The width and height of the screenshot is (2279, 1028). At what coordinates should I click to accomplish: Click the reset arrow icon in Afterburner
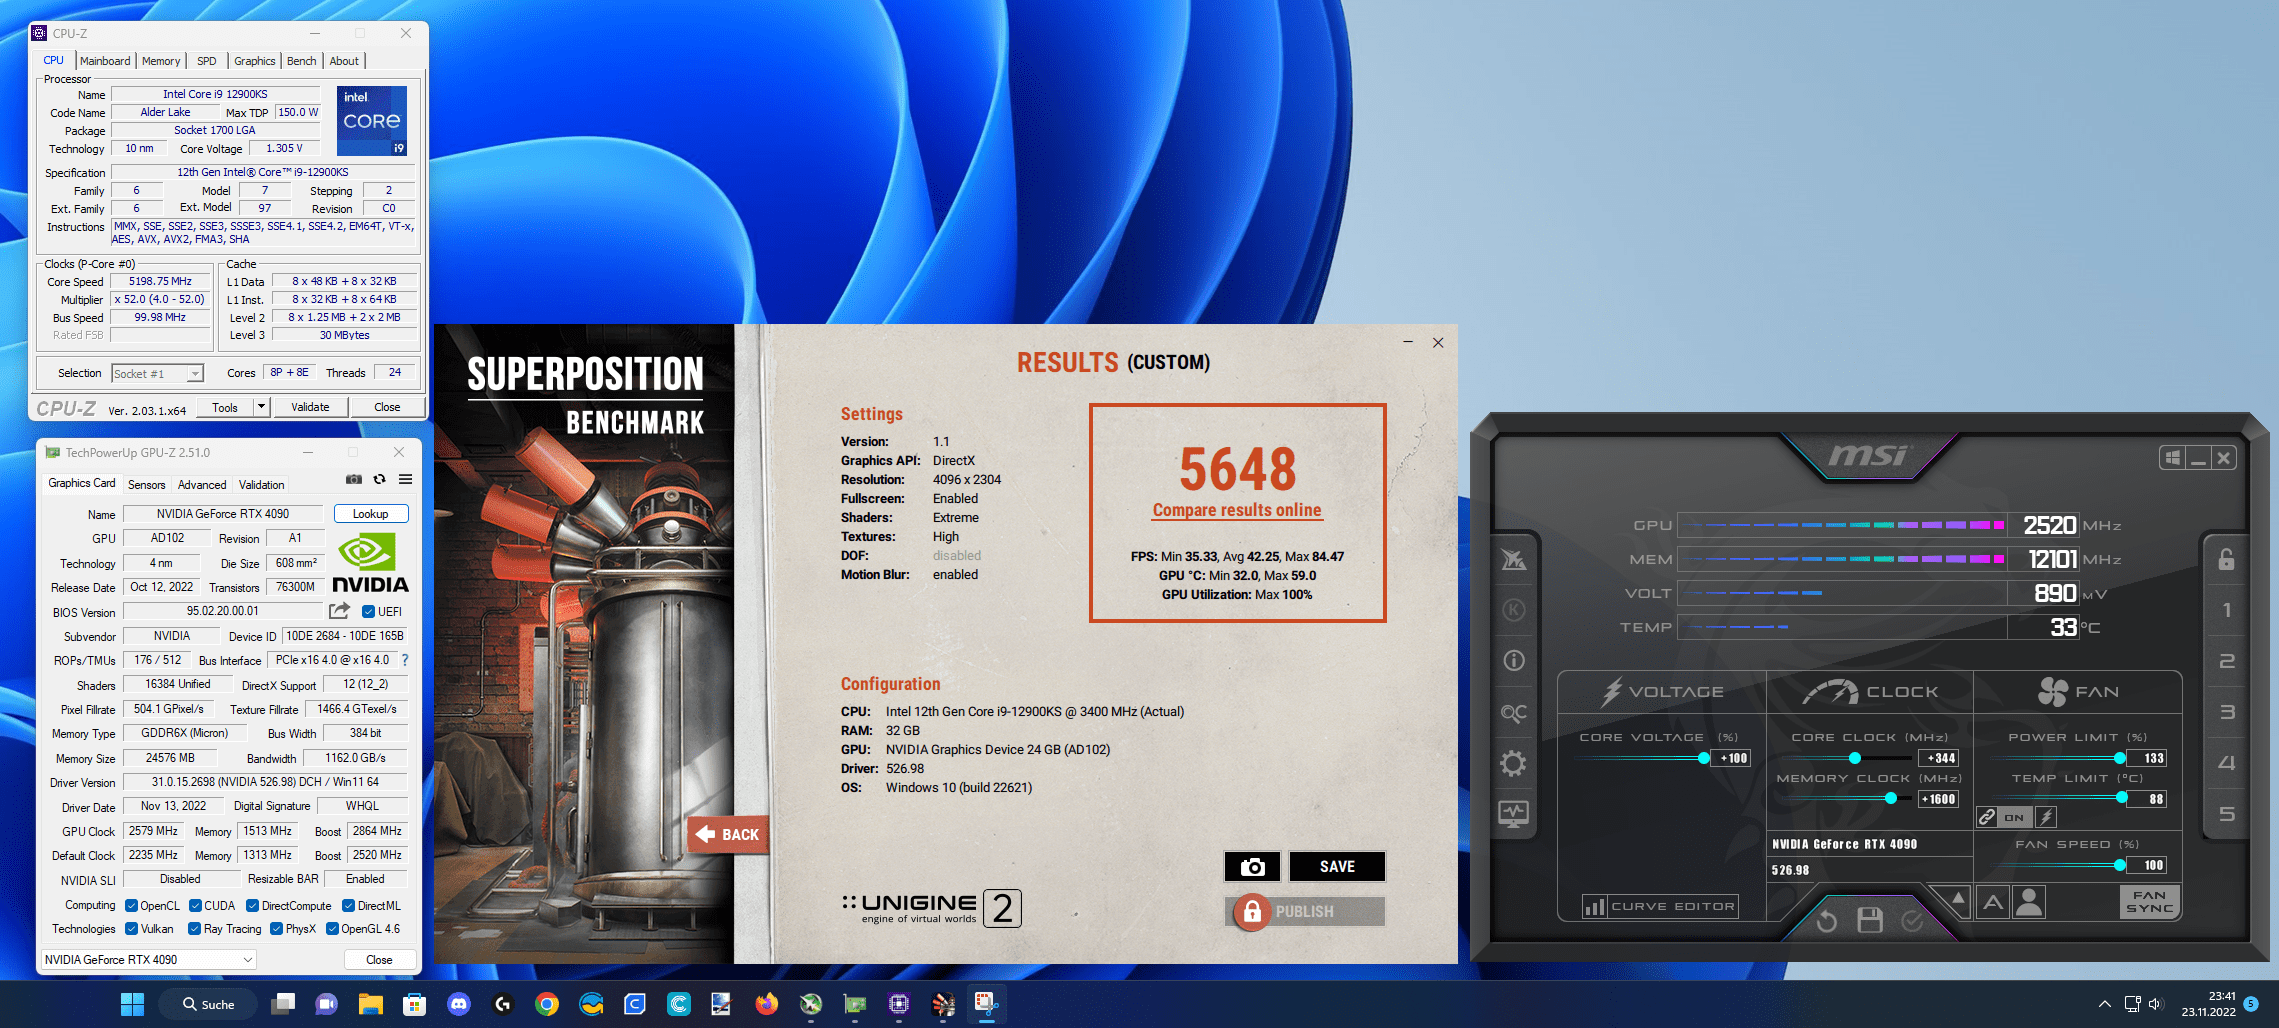point(1827,920)
